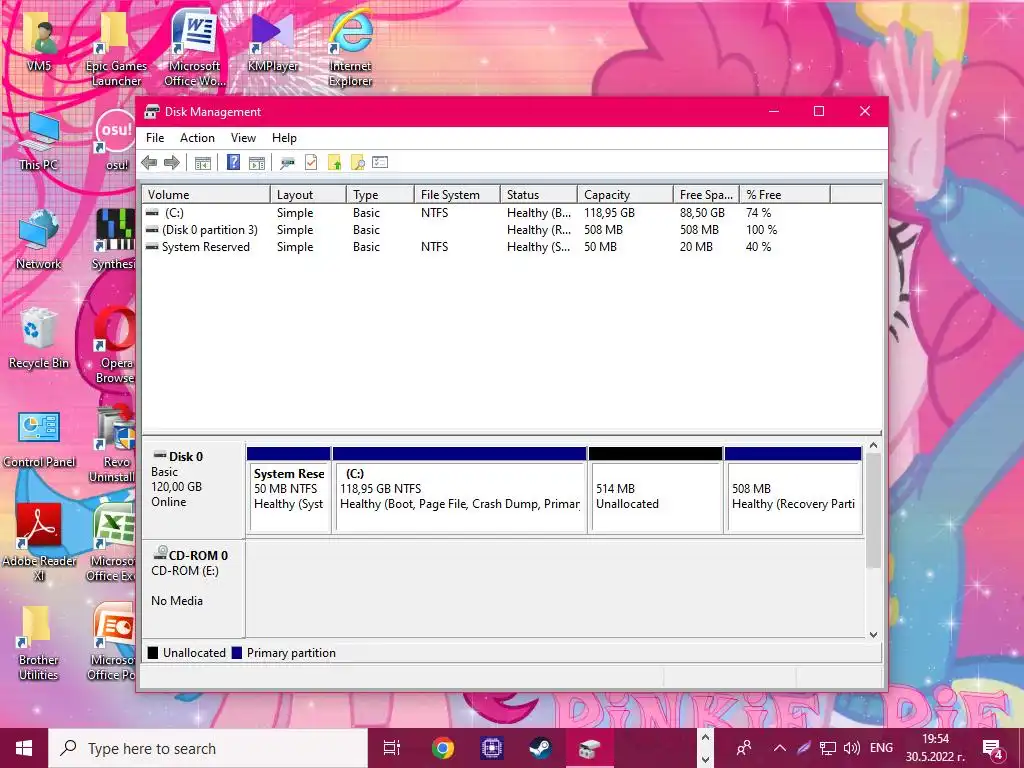Screen dimensions: 1024x768
Task: Select the System Reserved 50 MB partition block
Action: pos(289,490)
